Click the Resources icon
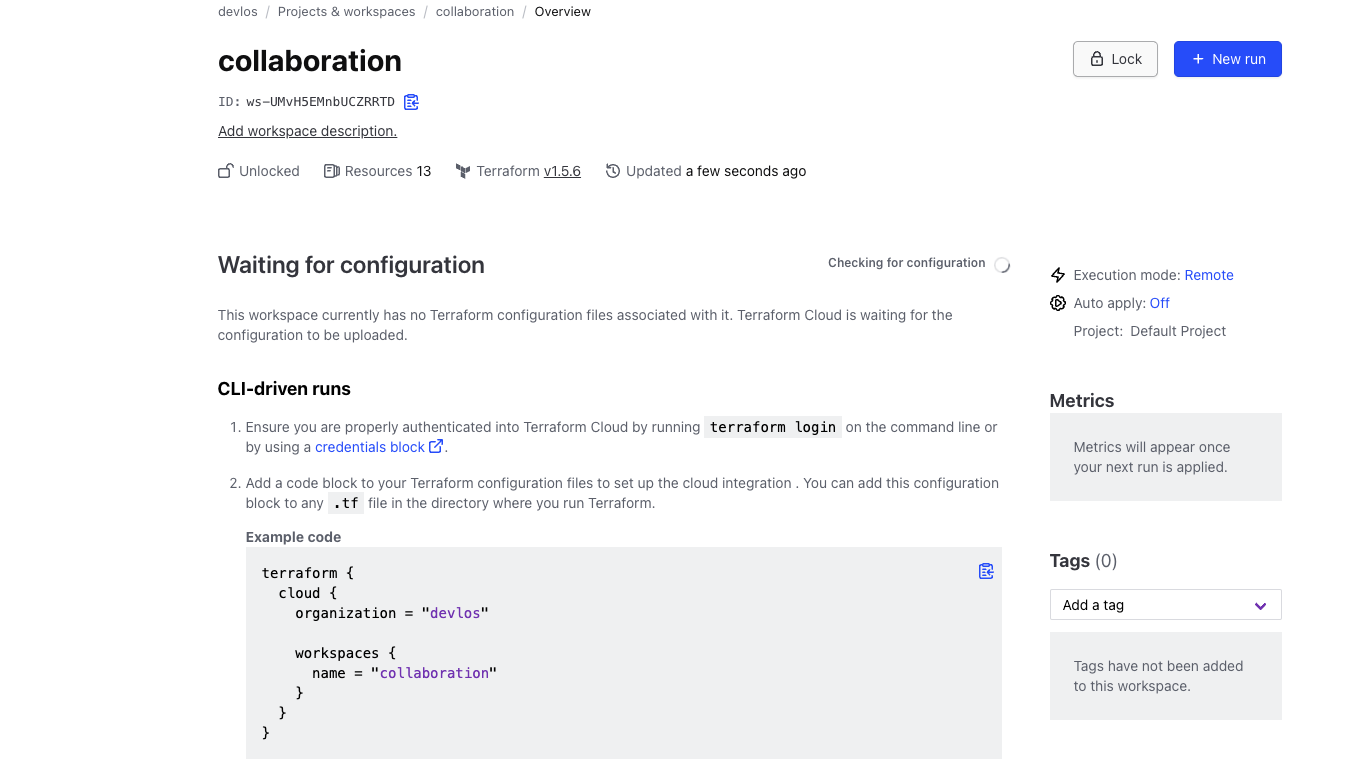 (332, 171)
